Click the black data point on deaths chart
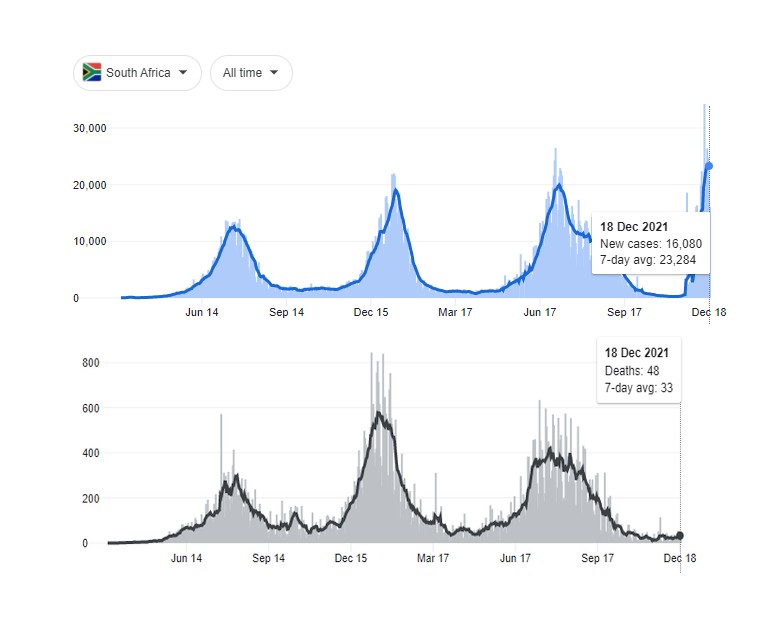The image size is (784, 636). pos(680,536)
